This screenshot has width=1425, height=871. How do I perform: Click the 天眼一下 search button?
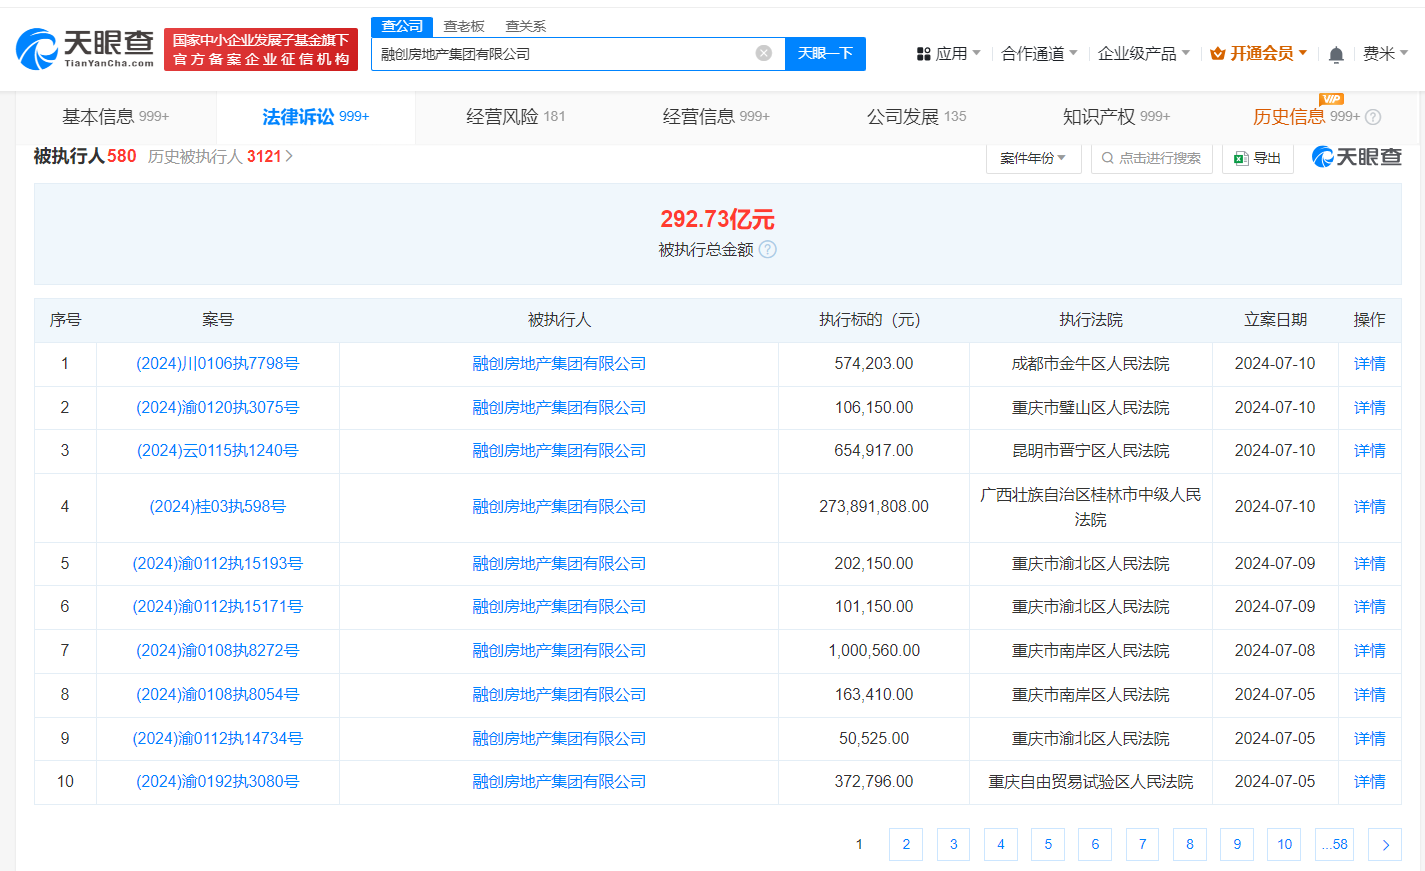(x=825, y=54)
